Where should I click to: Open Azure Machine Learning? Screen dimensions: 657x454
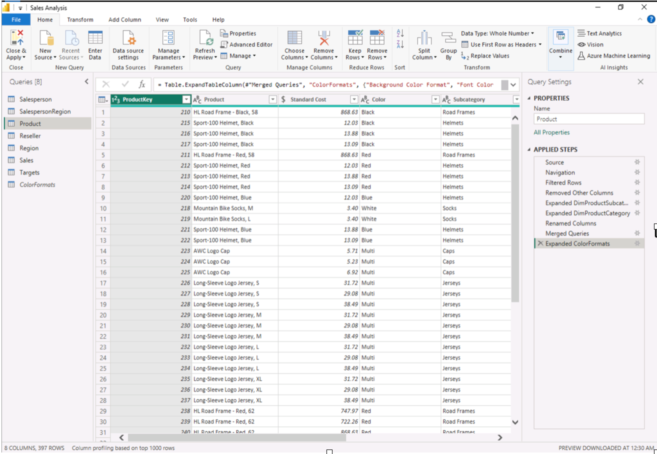614,56
